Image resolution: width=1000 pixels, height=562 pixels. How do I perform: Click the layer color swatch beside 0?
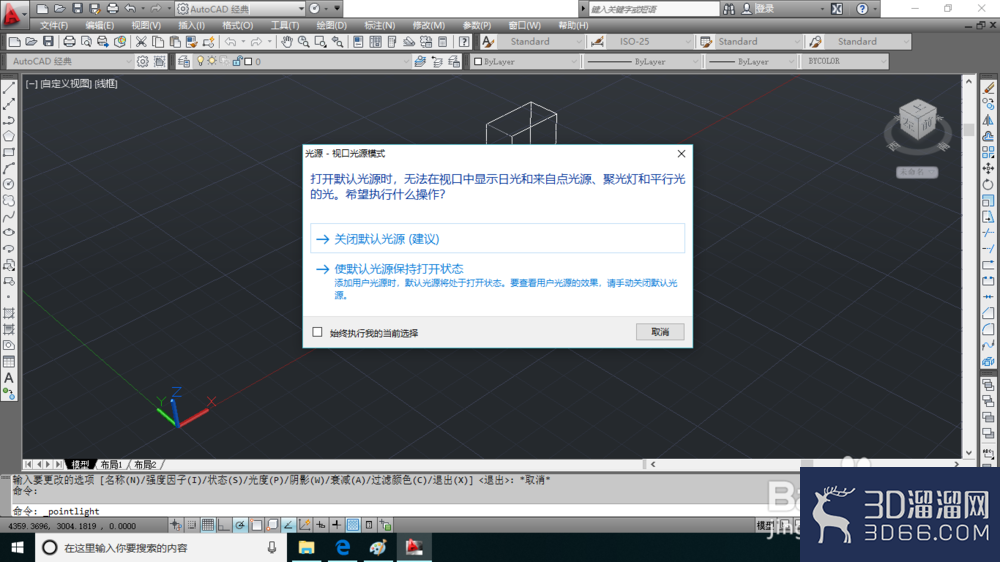(249, 61)
